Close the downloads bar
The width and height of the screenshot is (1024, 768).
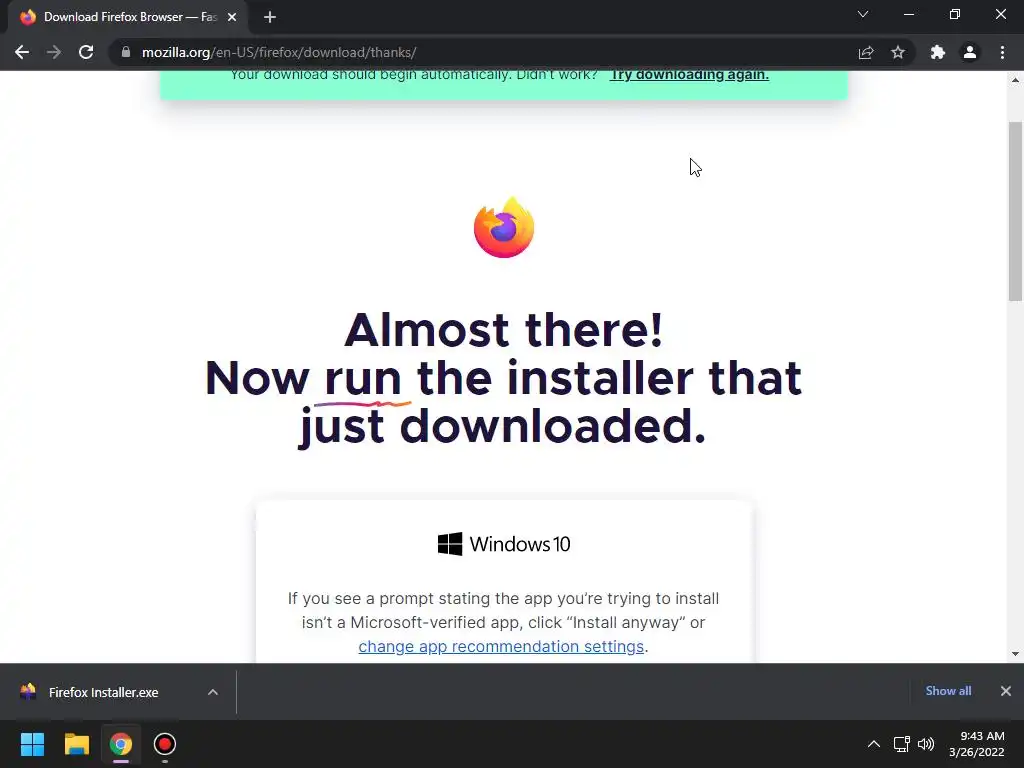coord(1006,691)
